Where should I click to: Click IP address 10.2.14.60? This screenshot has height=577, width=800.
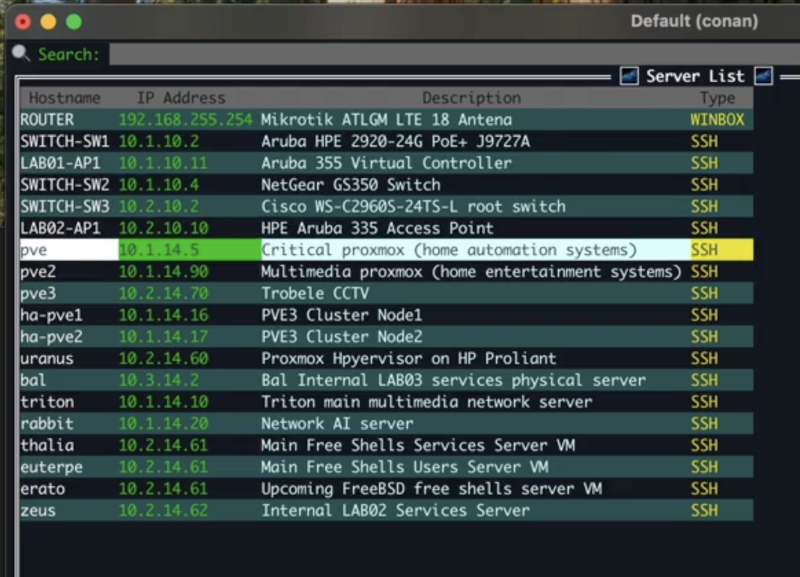click(164, 359)
